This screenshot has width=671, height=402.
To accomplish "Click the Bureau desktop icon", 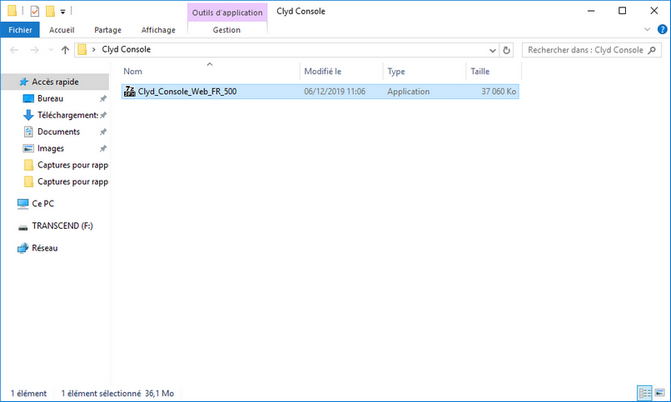I will pos(28,99).
